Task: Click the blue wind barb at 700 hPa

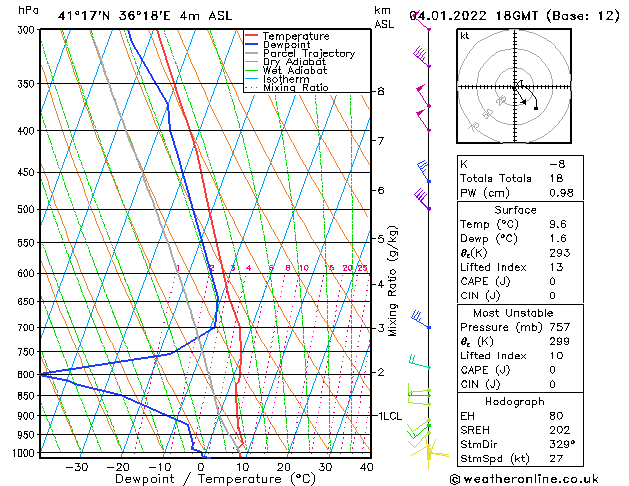Action: [x=420, y=320]
